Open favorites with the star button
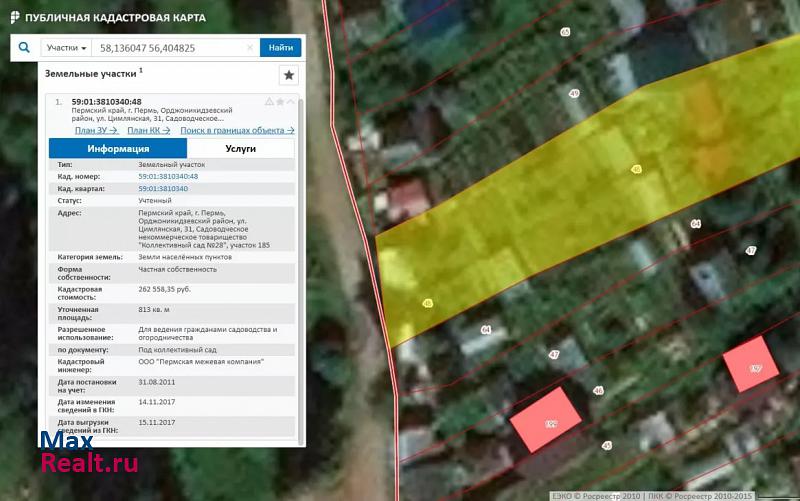The image size is (800, 501). (x=288, y=75)
